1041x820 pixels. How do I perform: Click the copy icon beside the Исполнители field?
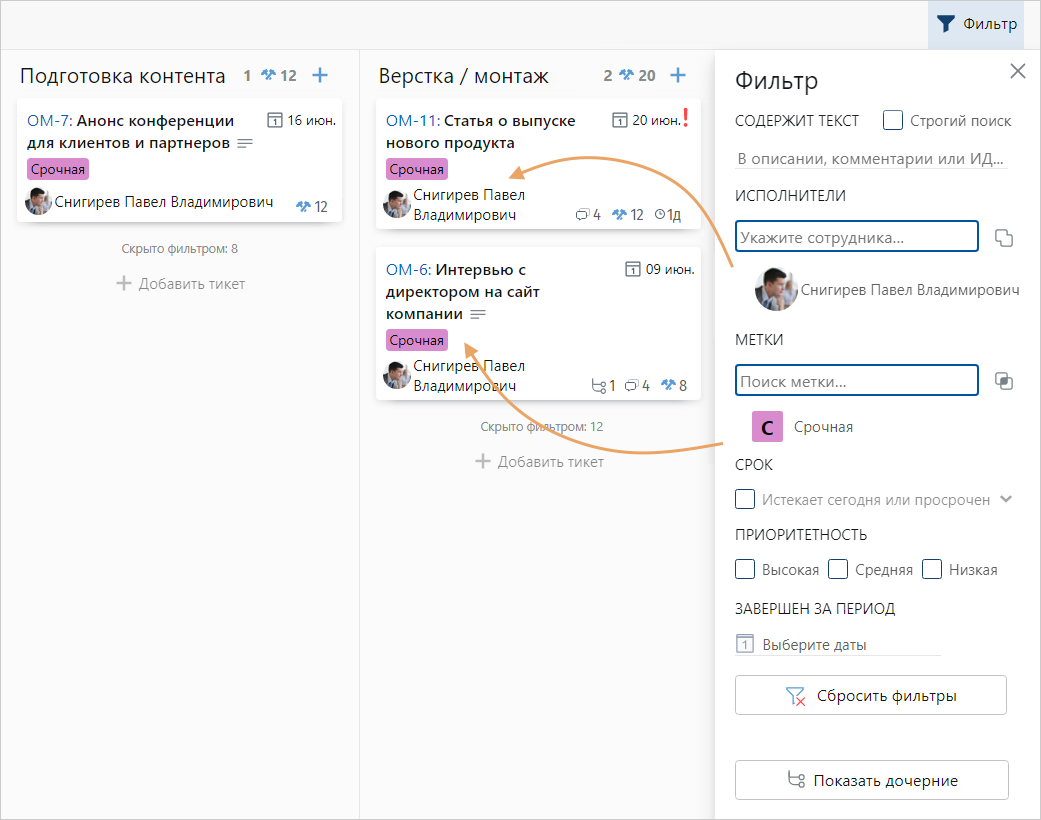pyautogui.click(x=1004, y=237)
